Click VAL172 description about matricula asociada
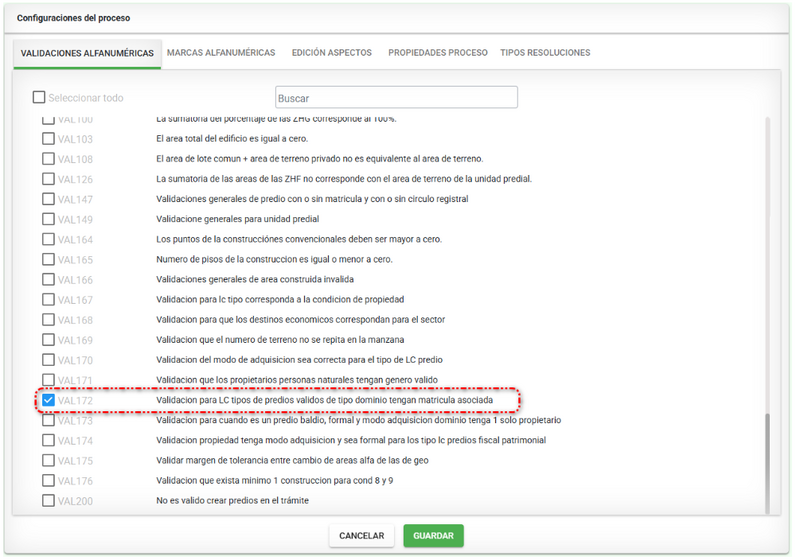This screenshot has height=560, width=800. point(324,400)
